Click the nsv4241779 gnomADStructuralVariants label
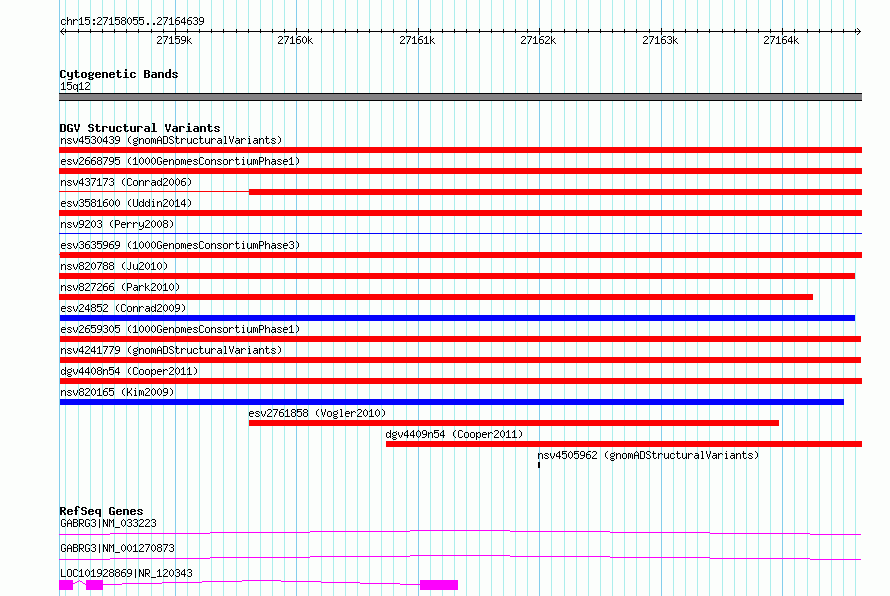This screenshot has width=890, height=596. click(x=171, y=350)
